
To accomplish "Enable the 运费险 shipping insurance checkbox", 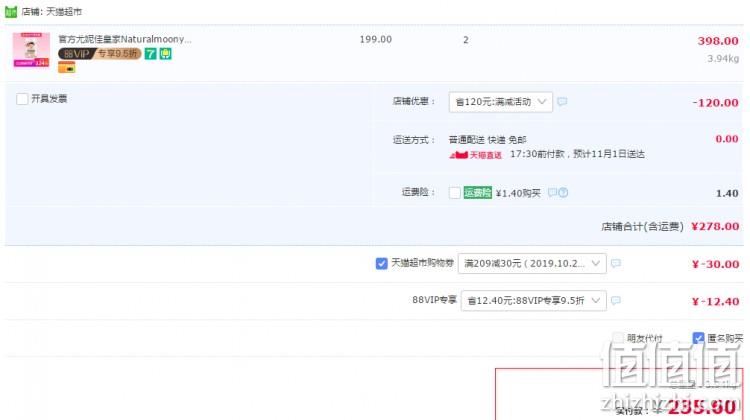I will [455, 193].
